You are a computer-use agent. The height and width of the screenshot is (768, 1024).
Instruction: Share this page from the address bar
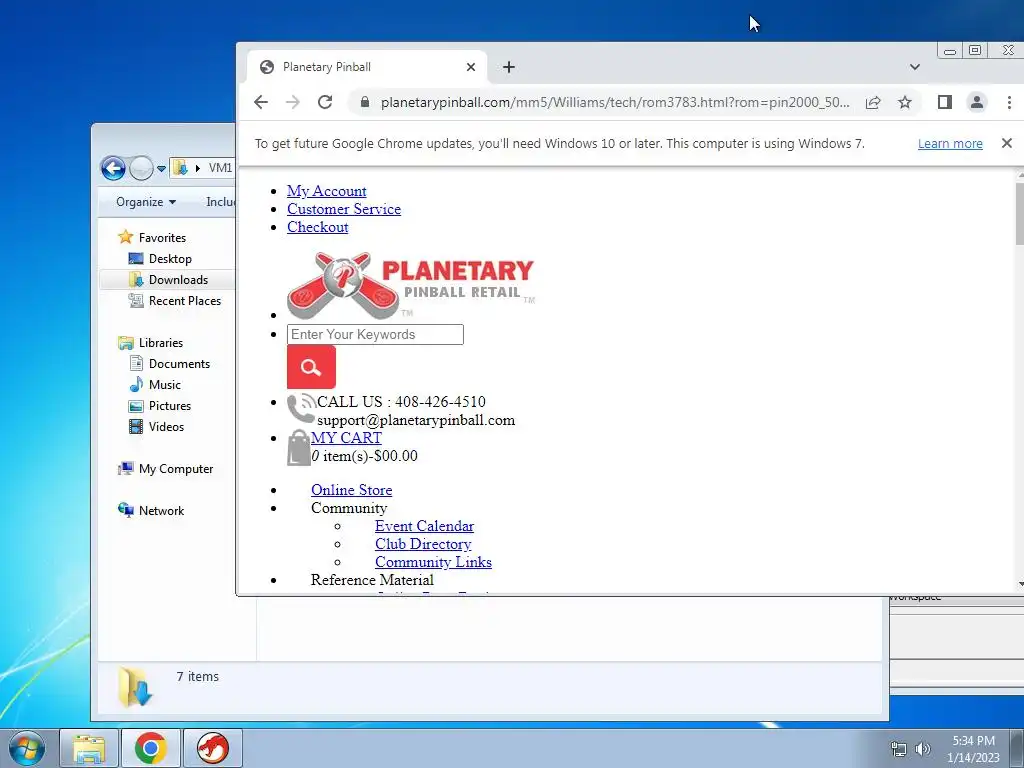873,102
